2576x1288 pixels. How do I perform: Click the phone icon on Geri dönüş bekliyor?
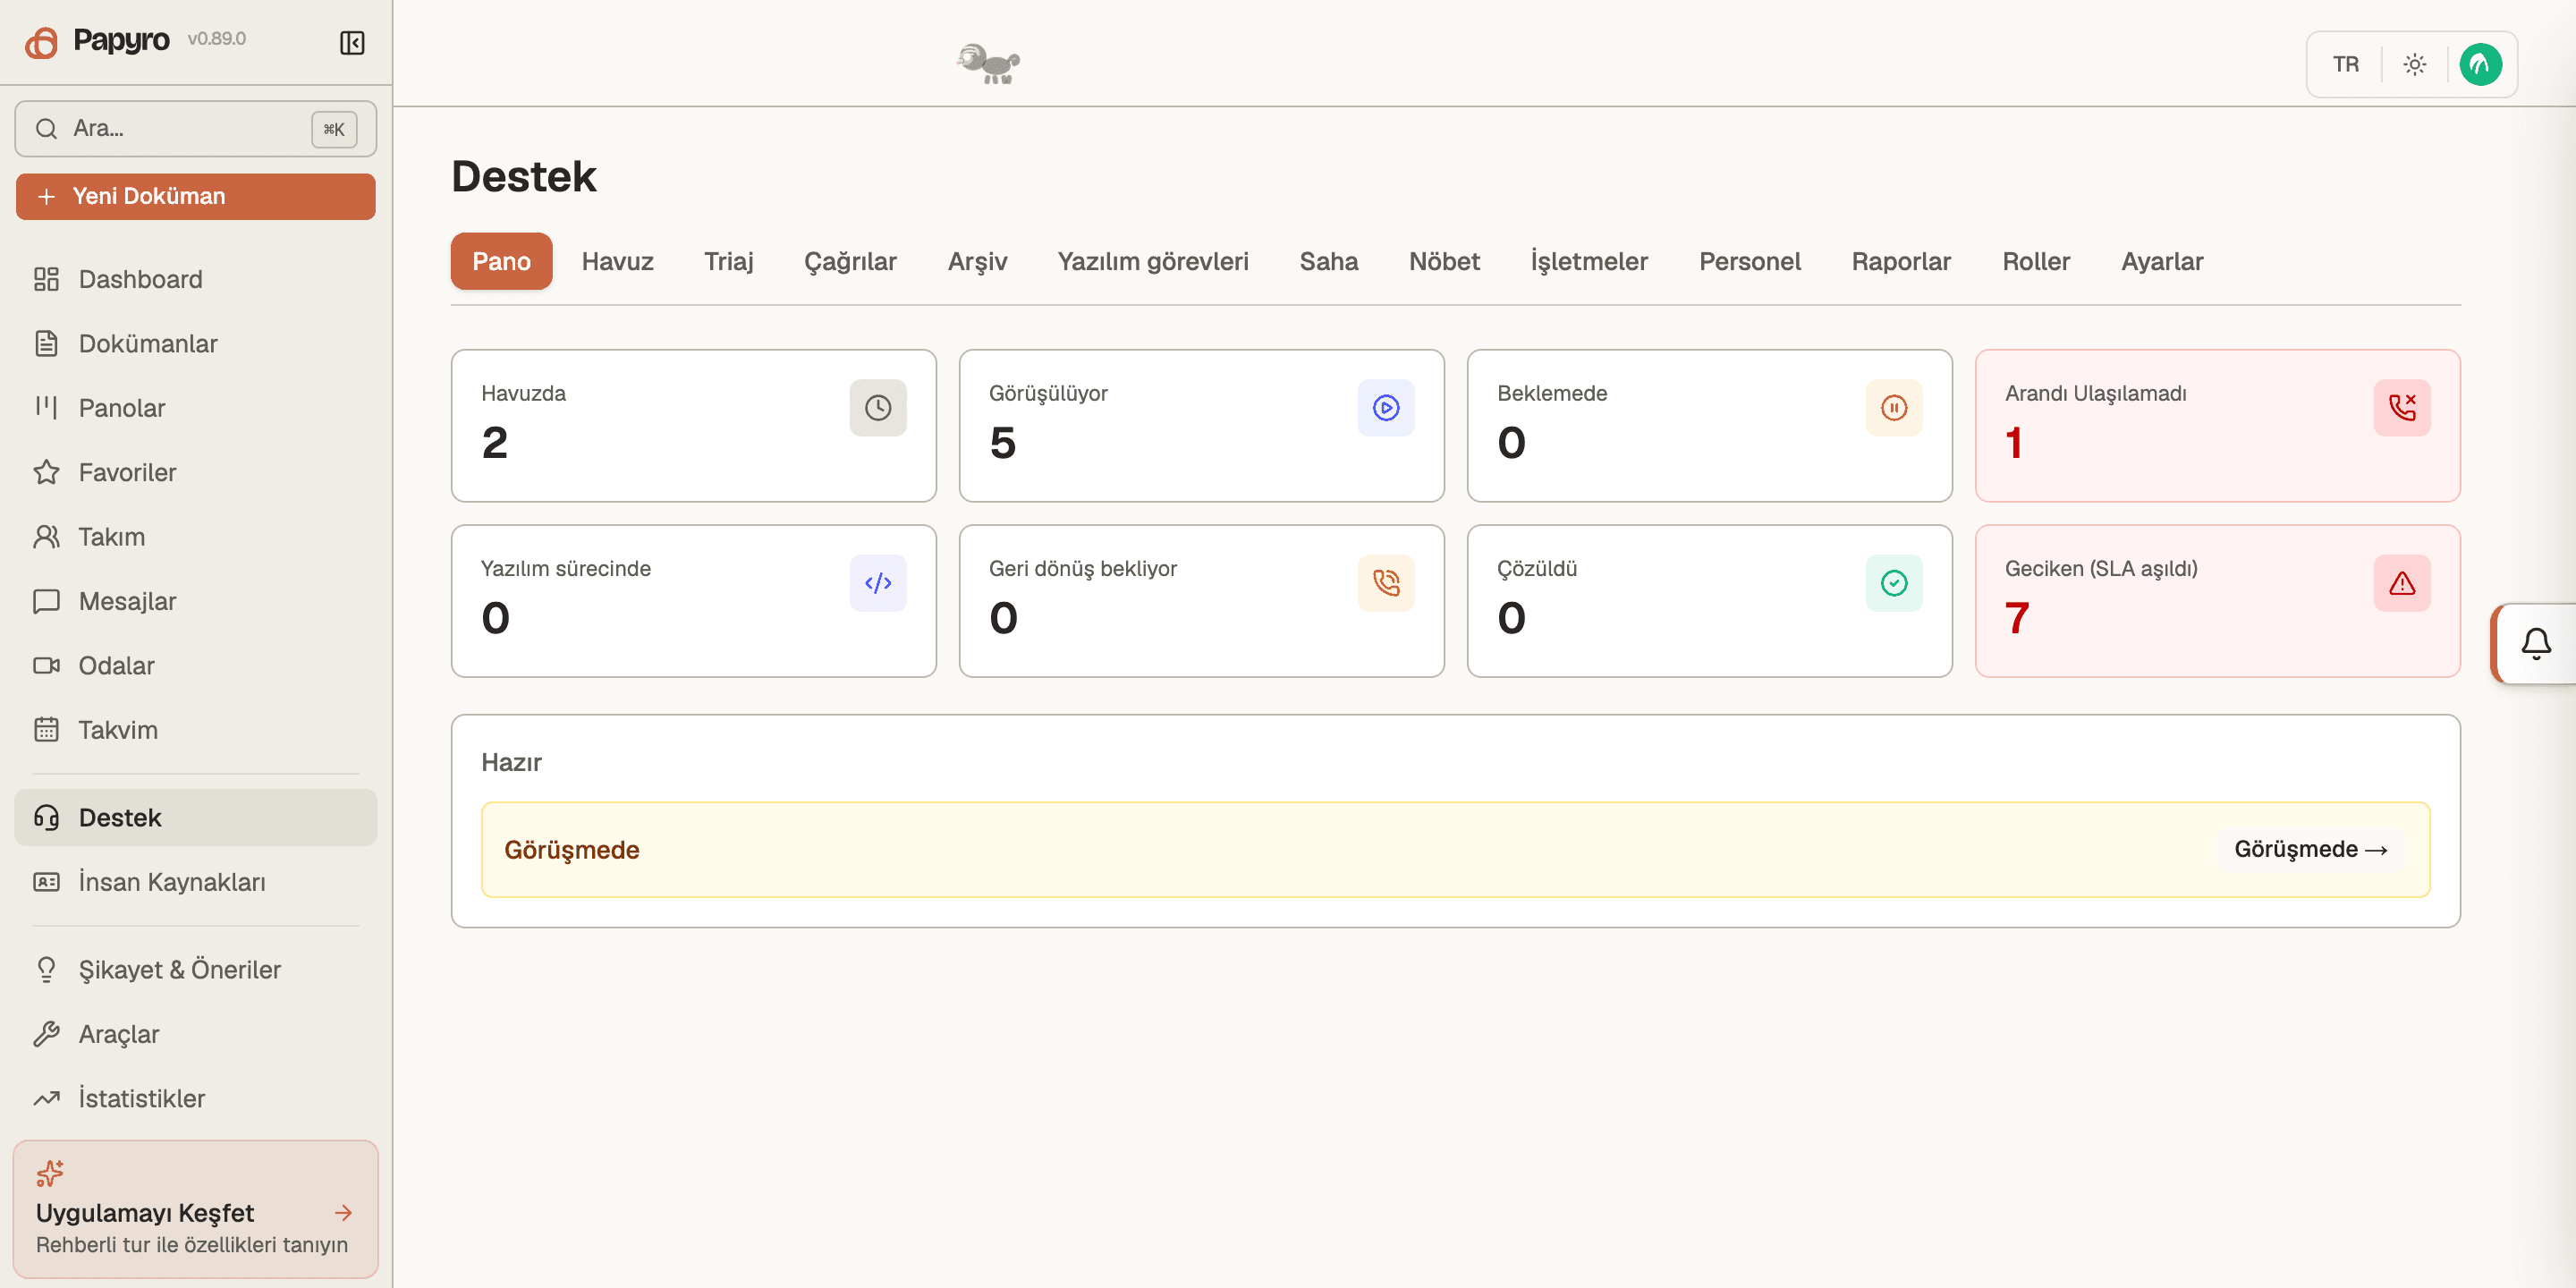[1386, 583]
